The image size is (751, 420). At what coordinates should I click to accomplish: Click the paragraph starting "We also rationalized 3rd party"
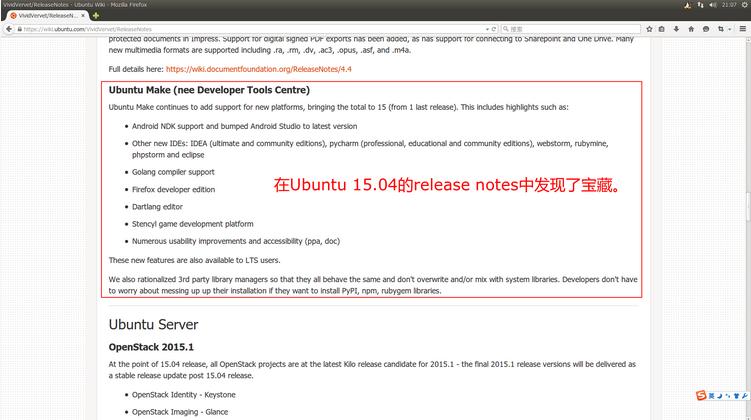373,285
